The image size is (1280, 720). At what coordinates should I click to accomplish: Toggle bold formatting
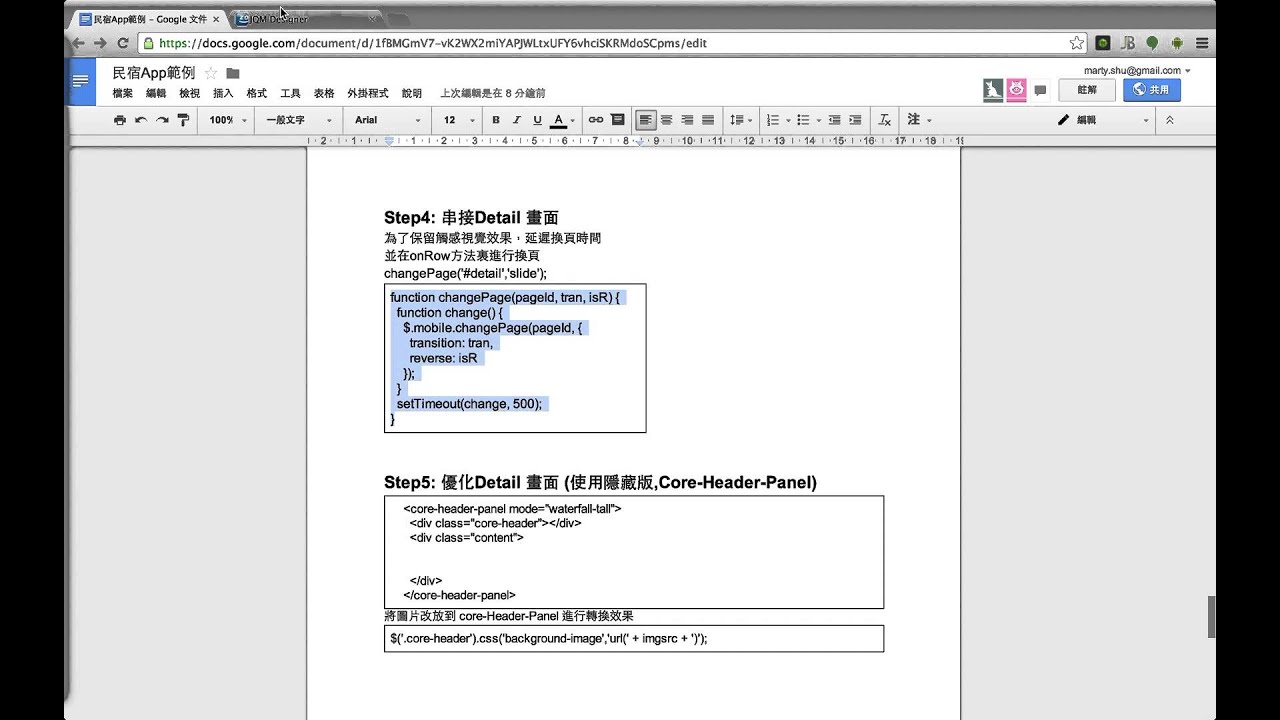[x=496, y=120]
